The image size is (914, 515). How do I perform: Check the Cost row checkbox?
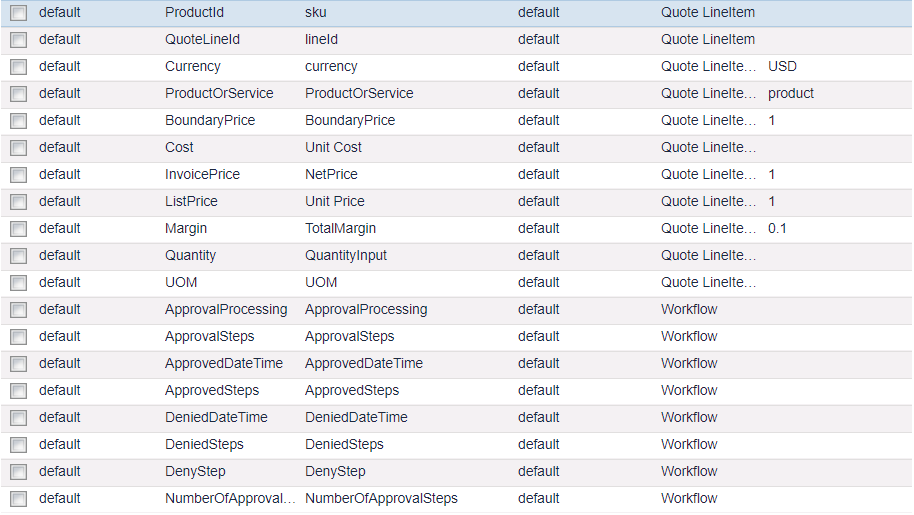18,149
